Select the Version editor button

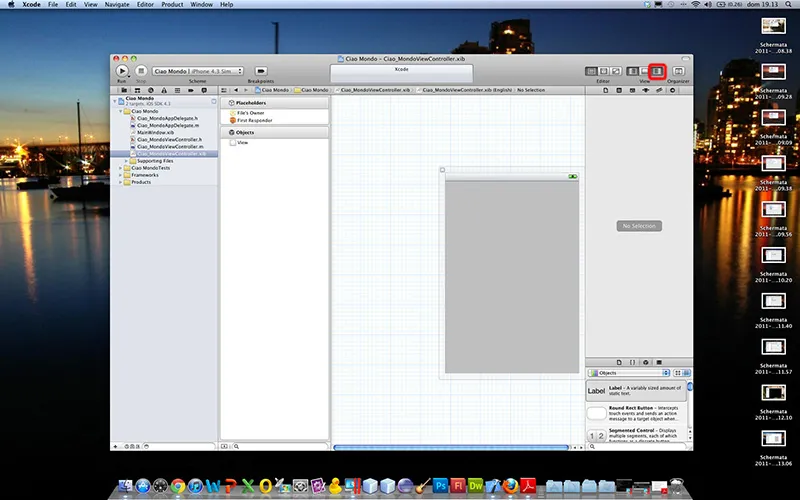pyautogui.click(x=616, y=71)
